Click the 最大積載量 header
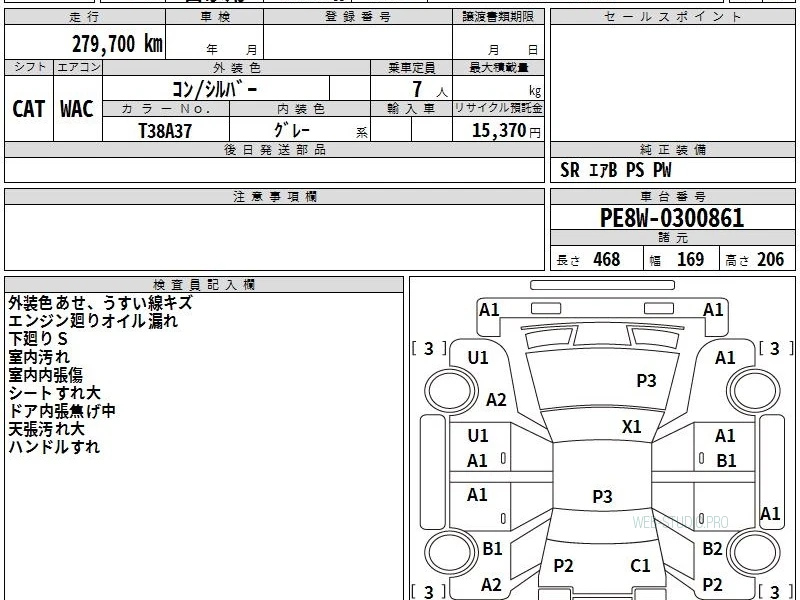Image resolution: width=800 pixels, height=600 pixels. coord(498,67)
